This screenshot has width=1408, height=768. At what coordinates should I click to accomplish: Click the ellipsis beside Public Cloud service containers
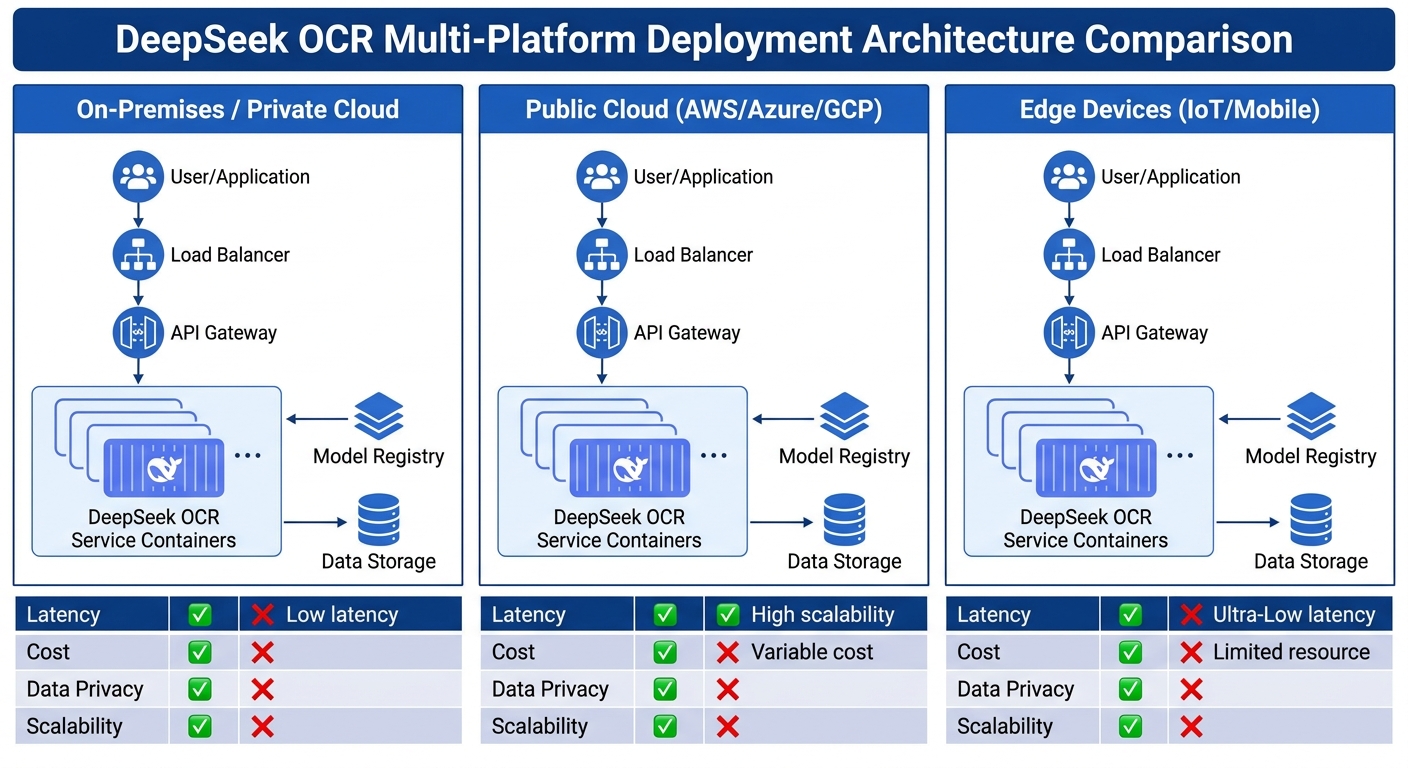[714, 456]
